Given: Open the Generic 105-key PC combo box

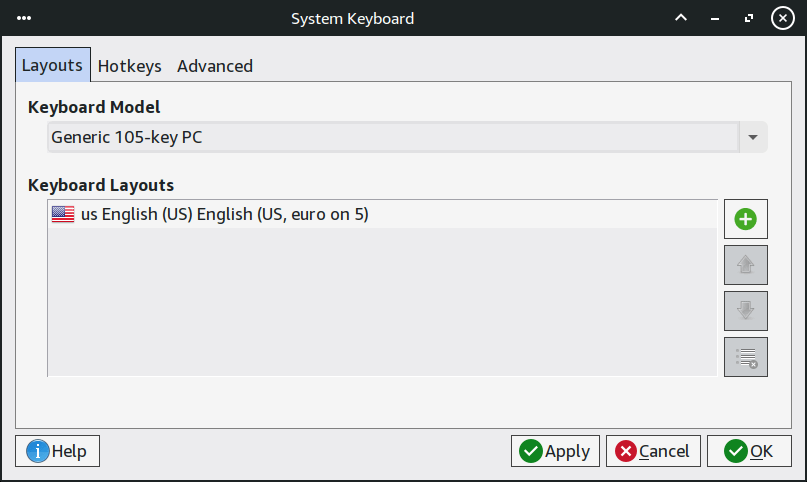Looking at the screenshot, I should pos(392,137).
